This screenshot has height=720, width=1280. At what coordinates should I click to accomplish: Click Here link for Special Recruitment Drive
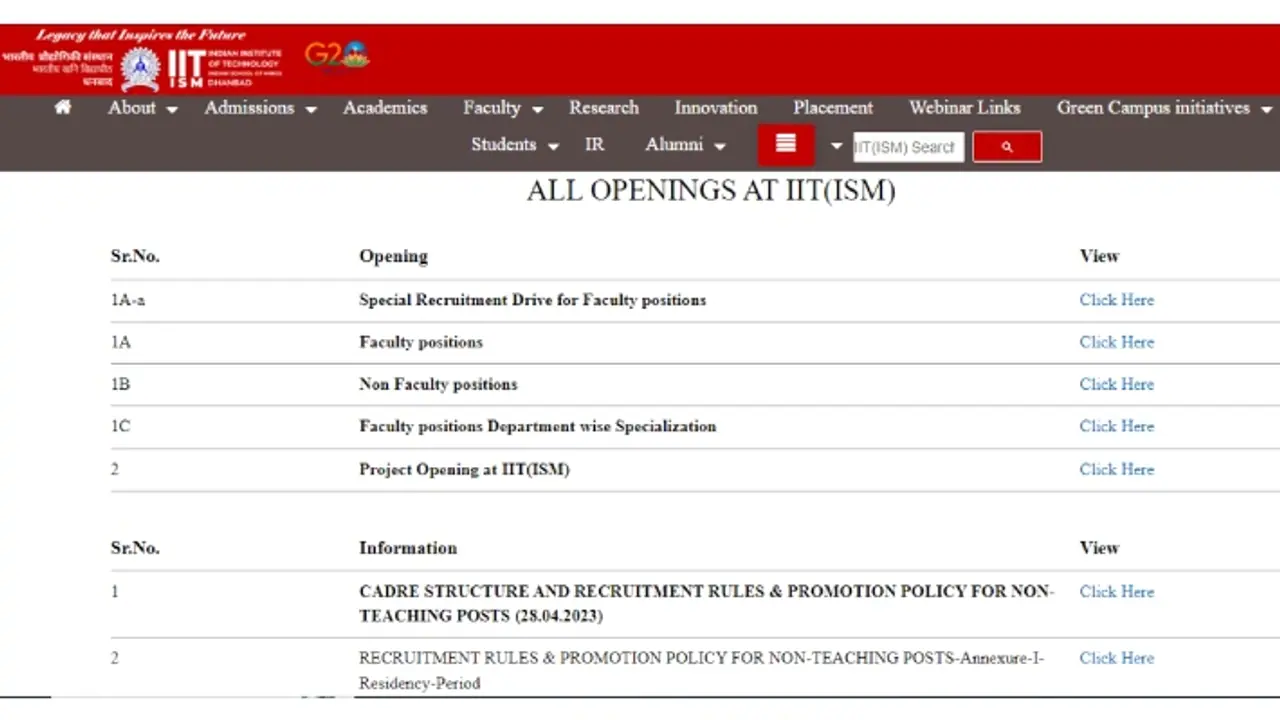(1116, 300)
